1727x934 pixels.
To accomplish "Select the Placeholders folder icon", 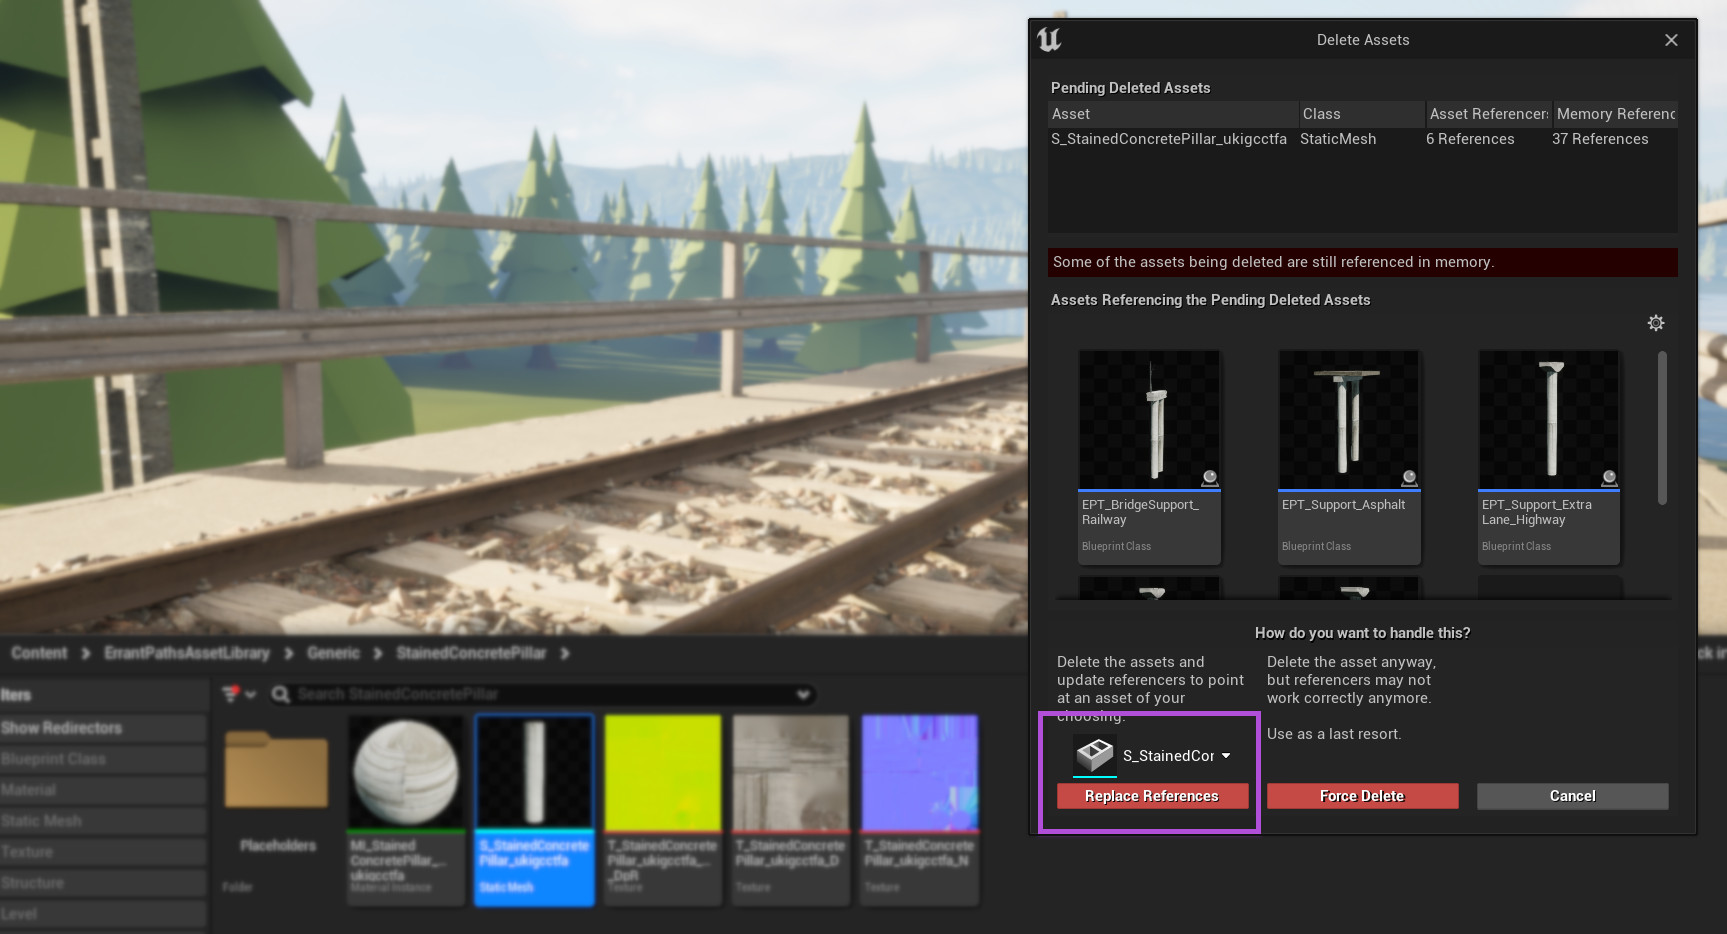I will pyautogui.click(x=277, y=770).
